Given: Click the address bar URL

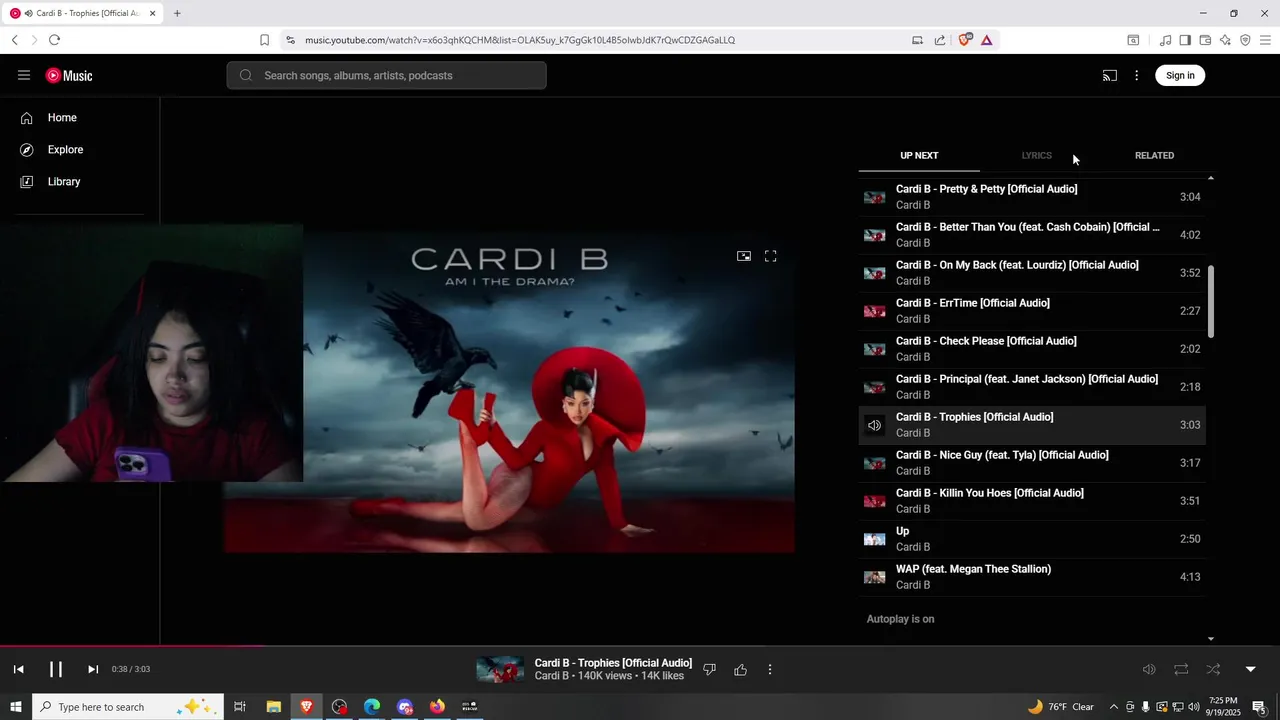Looking at the screenshot, I should pos(520,40).
